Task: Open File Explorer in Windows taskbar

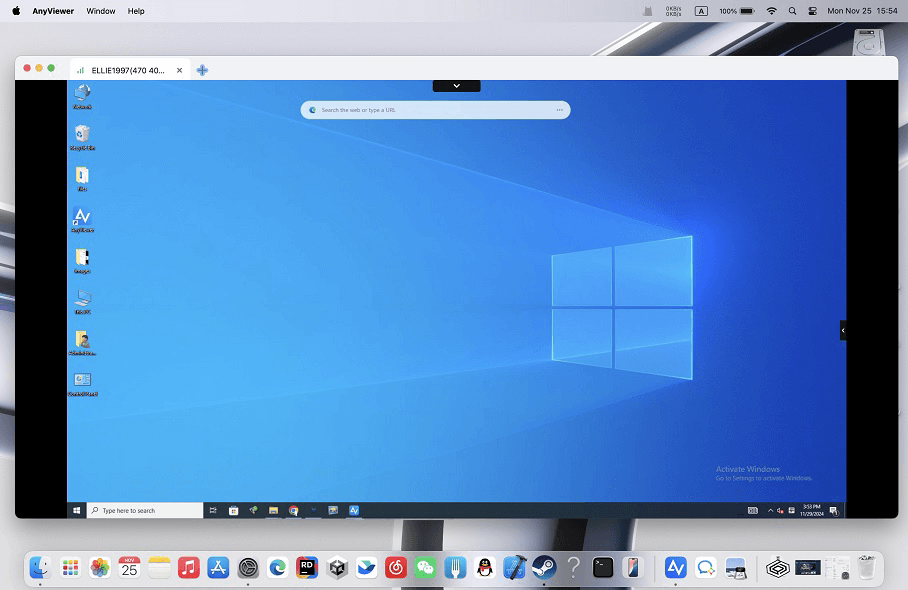Action: tap(273, 510)
